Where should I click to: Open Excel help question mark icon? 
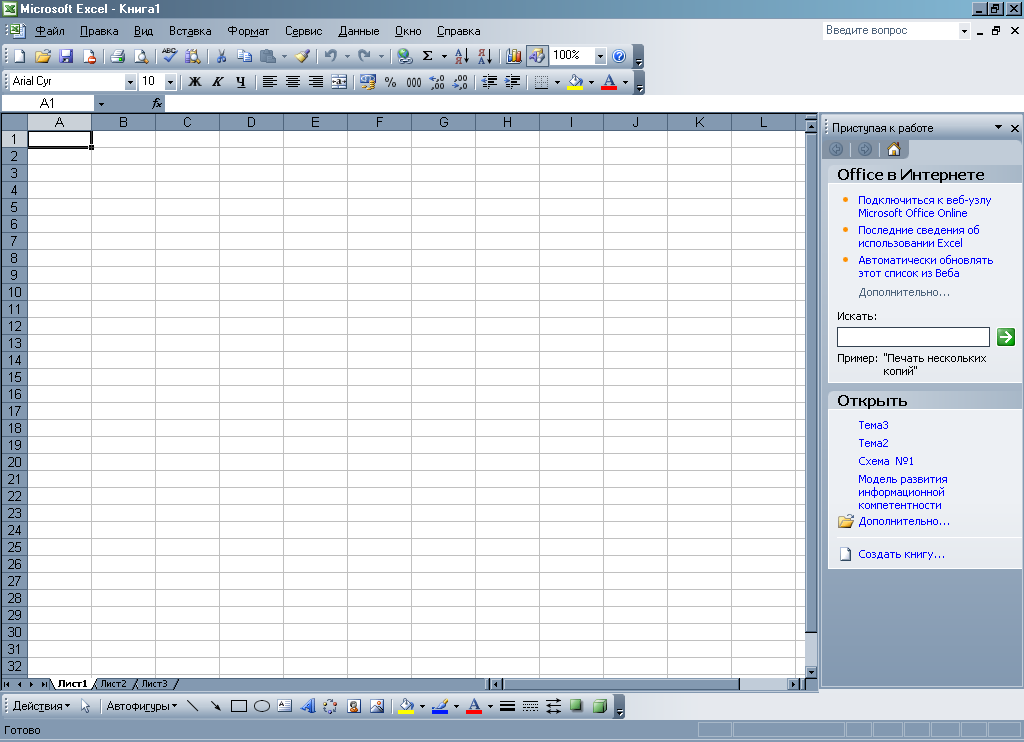click(x=619, y=56)
